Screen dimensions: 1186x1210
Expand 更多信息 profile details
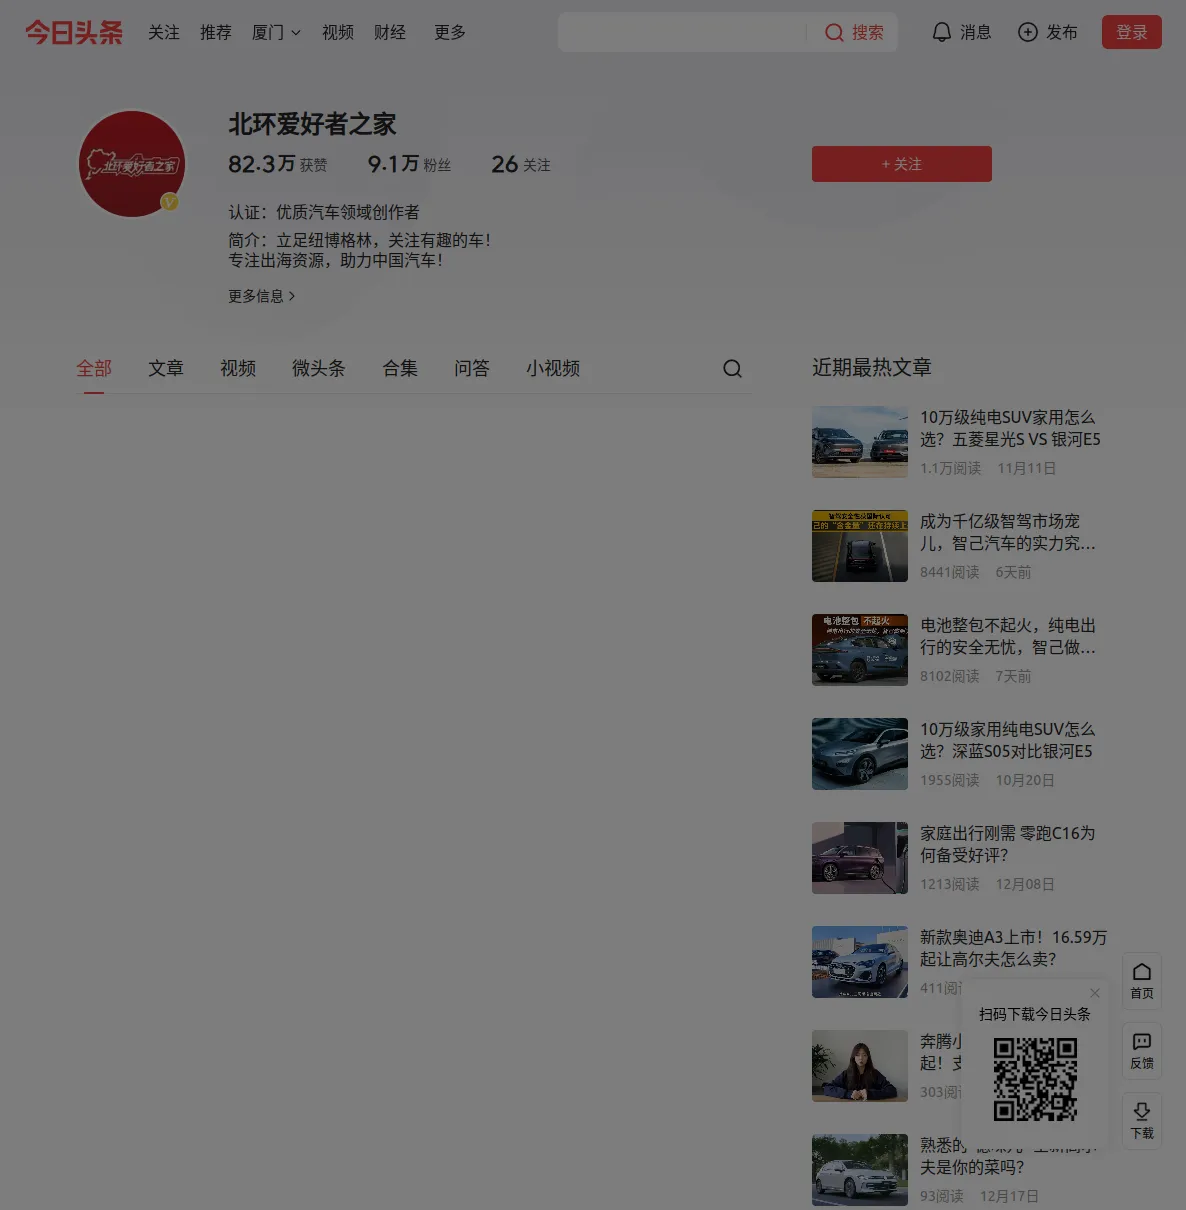coord(262,296)
